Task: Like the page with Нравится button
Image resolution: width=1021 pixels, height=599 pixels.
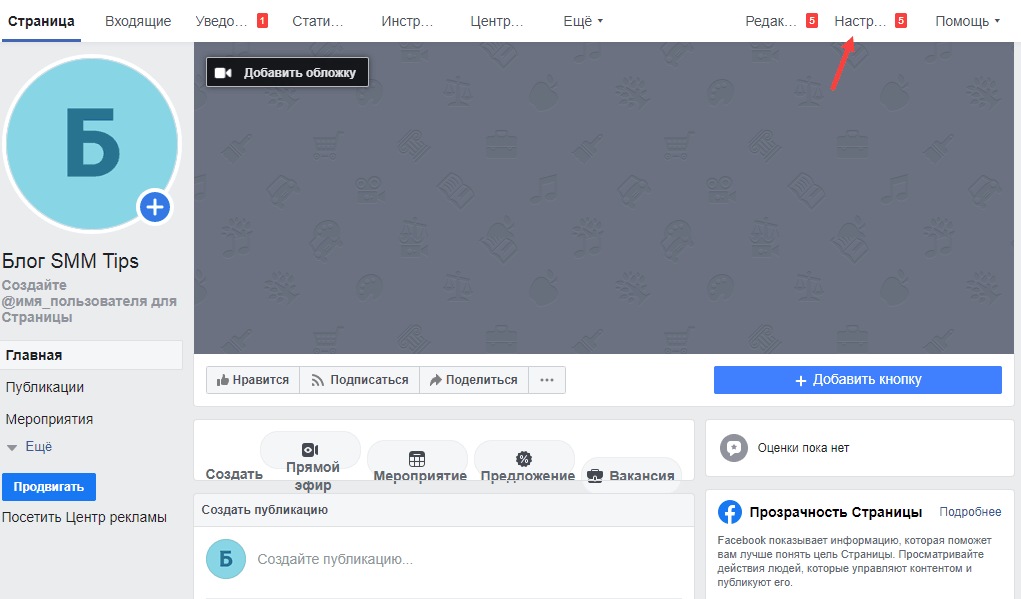Action: (x=253, y=380)
